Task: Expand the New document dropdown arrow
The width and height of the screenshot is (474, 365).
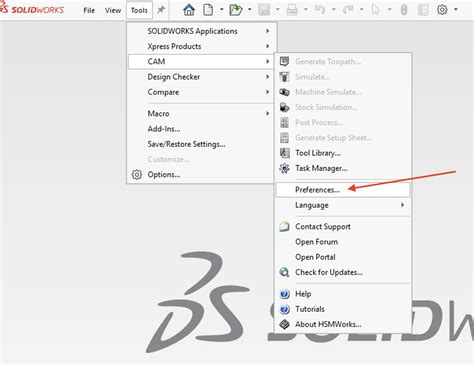Action: pos(222,10)
